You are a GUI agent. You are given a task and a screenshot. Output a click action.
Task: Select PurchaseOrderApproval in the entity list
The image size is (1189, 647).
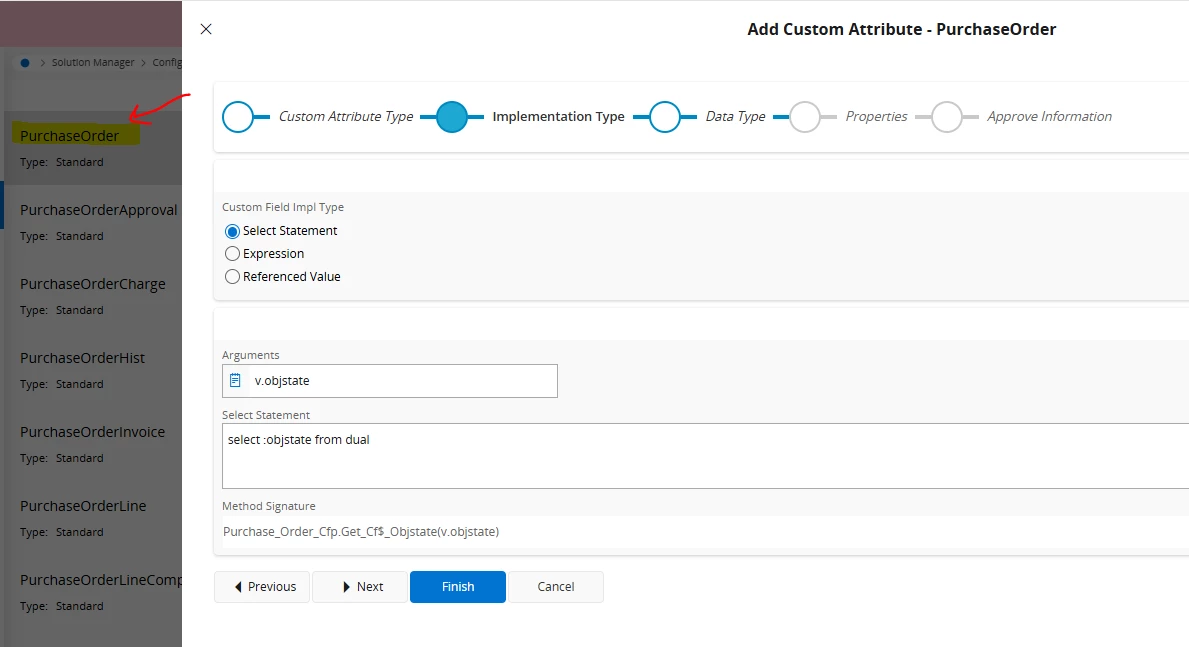tap(98, 210)
